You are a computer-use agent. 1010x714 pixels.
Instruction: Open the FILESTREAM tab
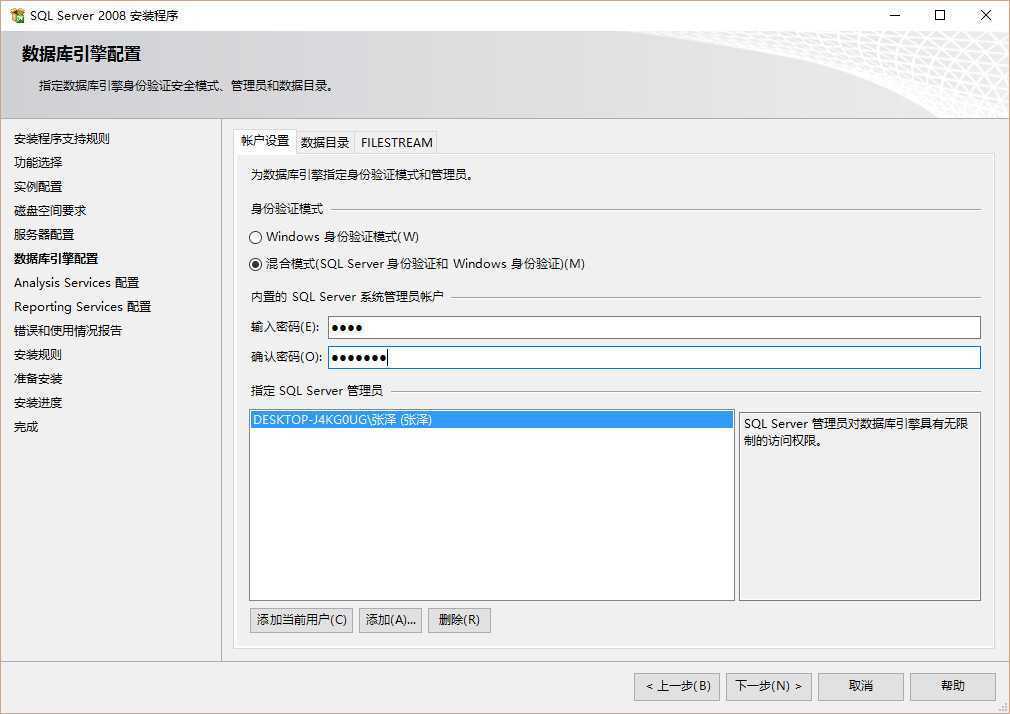coord(396,142)
